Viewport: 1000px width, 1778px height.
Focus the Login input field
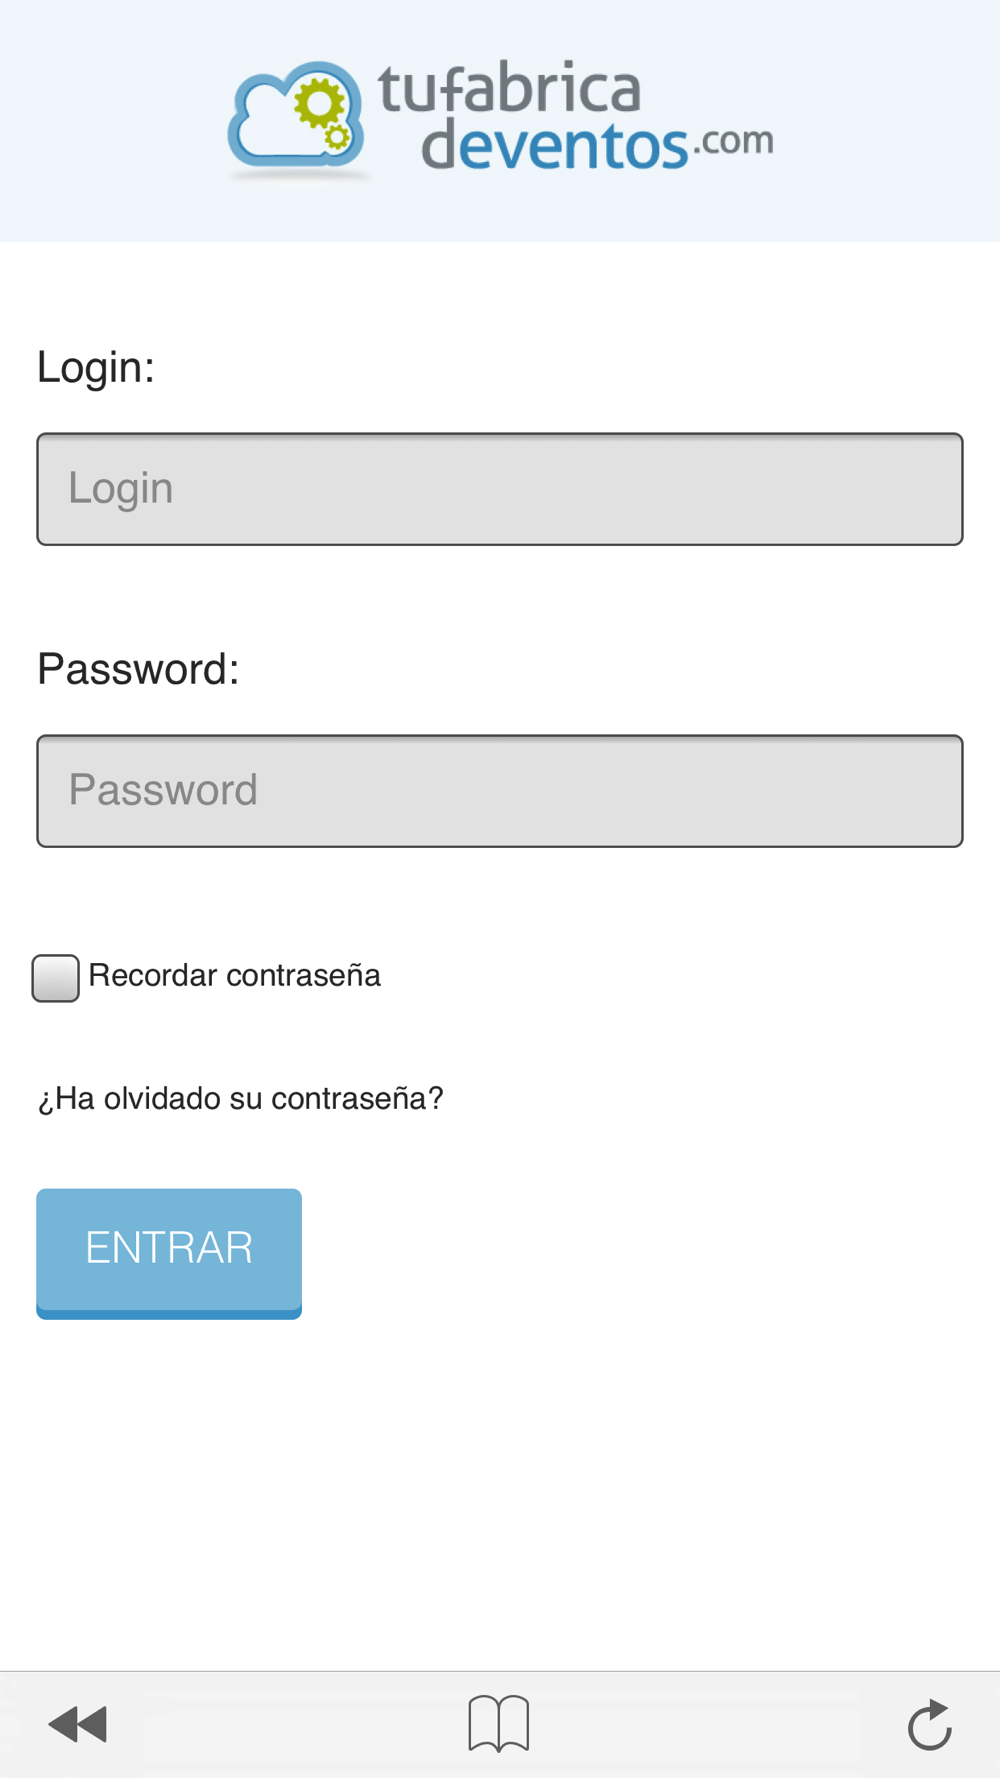(x=500, y=489)
